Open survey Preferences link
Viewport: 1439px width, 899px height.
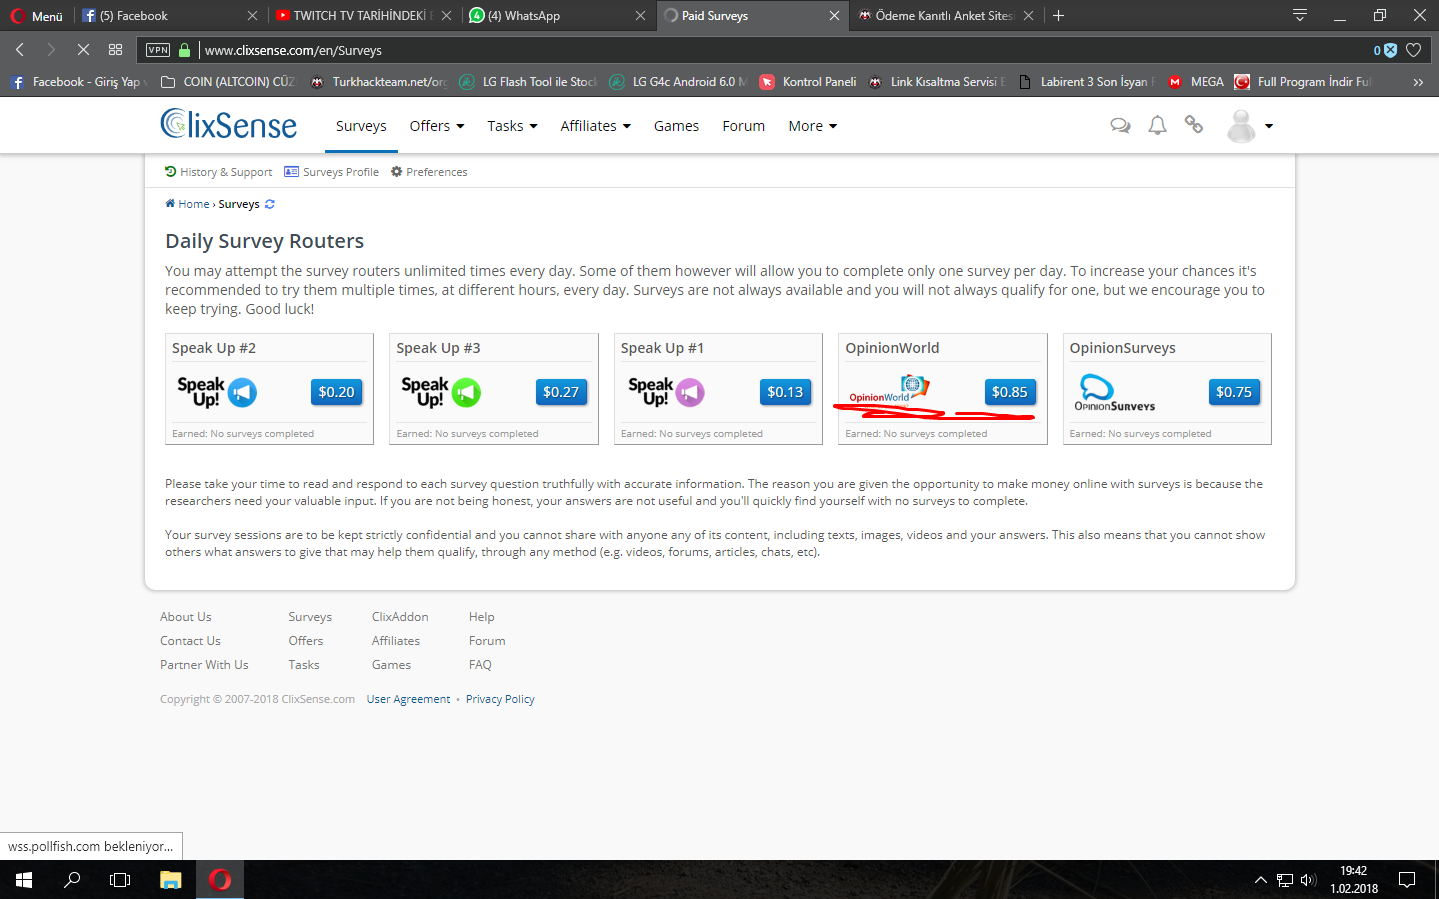(x=429, y=172)
